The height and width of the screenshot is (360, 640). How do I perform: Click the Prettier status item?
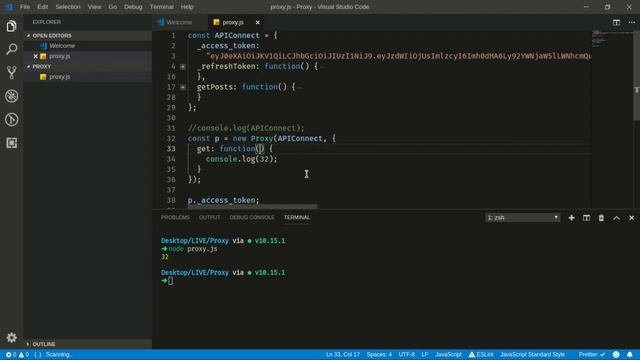(x=591, y=354)
